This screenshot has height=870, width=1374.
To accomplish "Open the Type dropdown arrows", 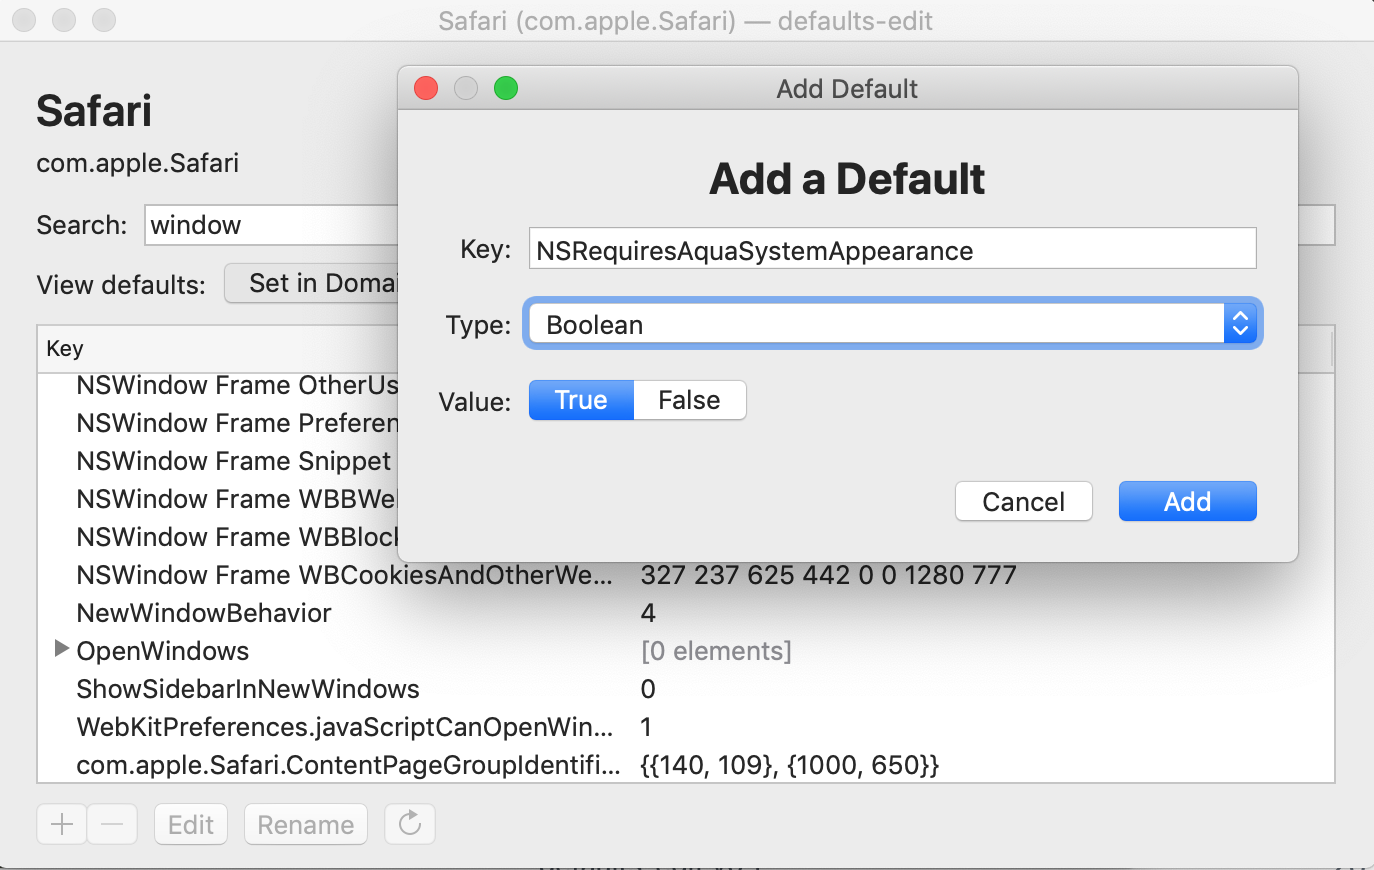I will click(1240, 324).
